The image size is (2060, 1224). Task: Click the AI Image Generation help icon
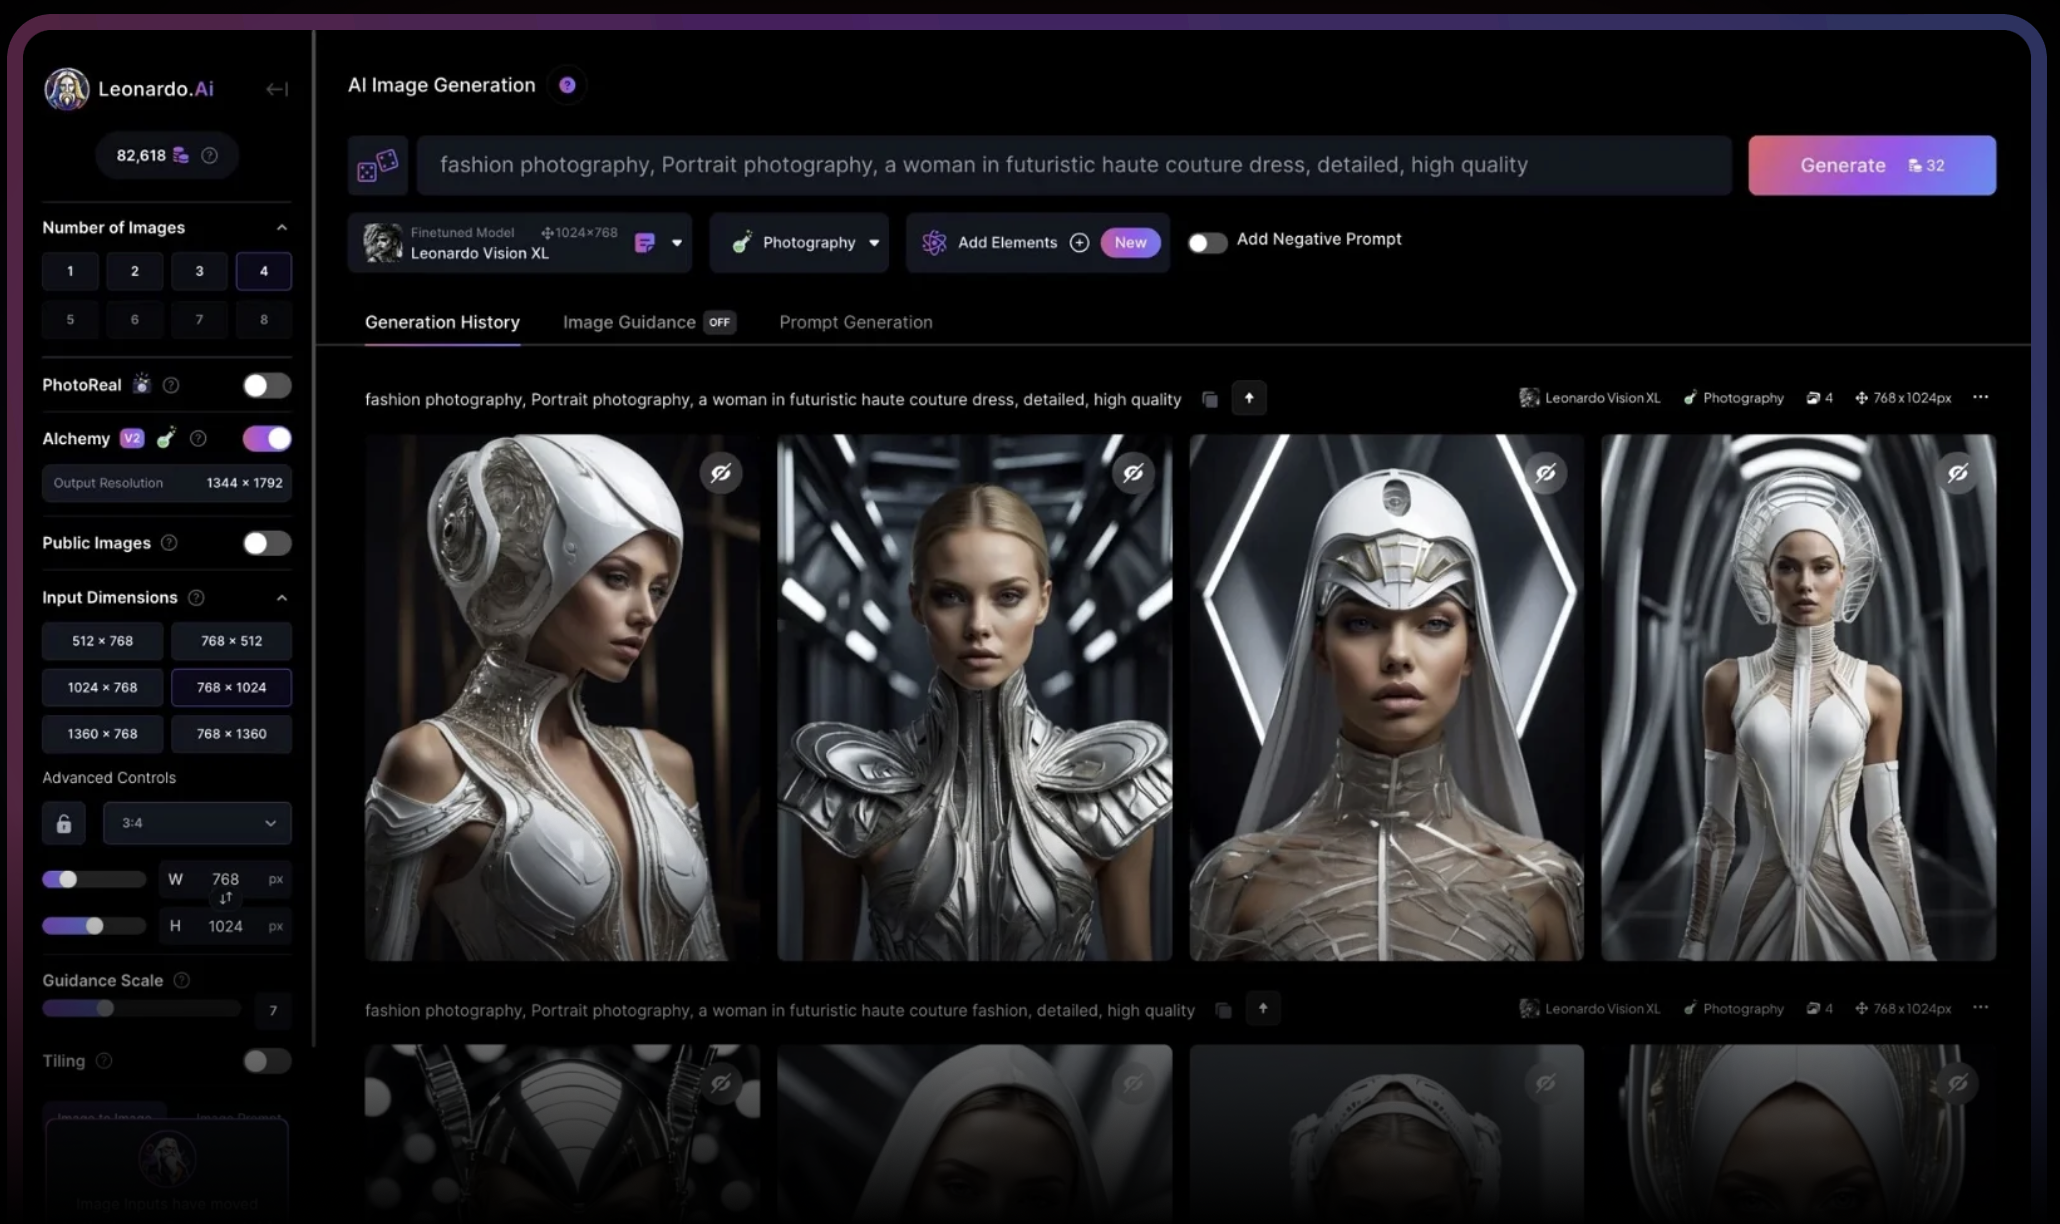point(567,86)
